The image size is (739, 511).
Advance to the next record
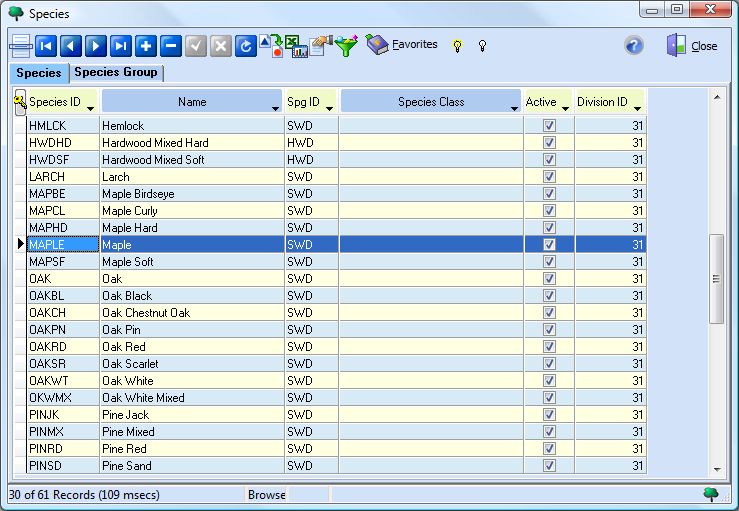(96, 46)
